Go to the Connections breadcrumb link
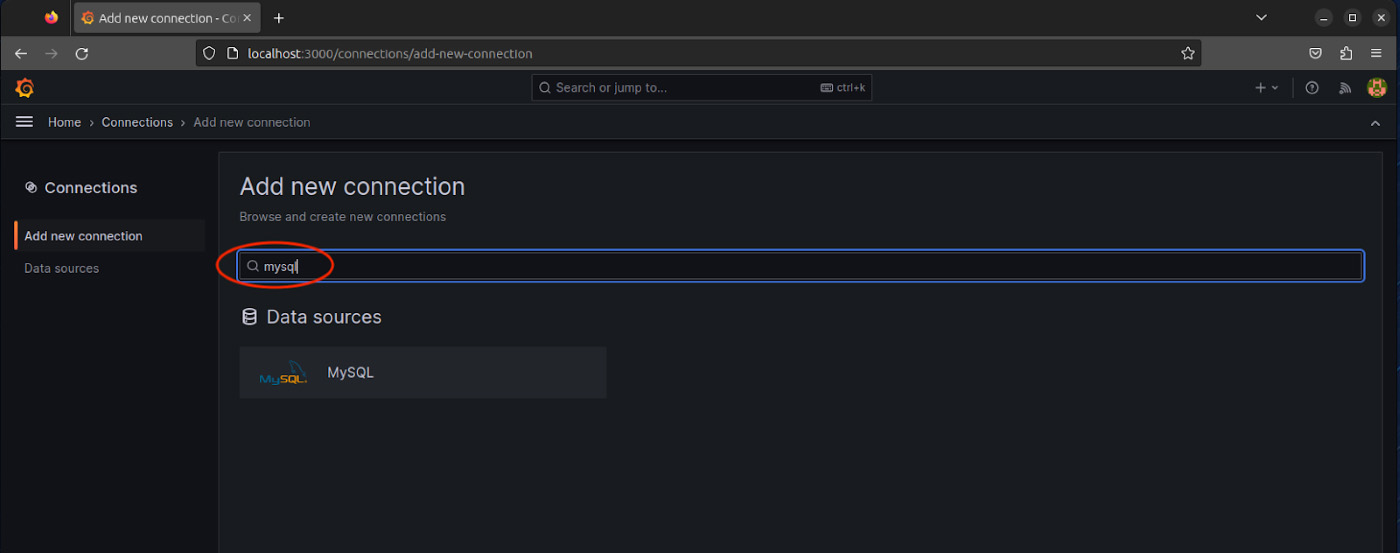1400x553 pixels. [137, 122]
